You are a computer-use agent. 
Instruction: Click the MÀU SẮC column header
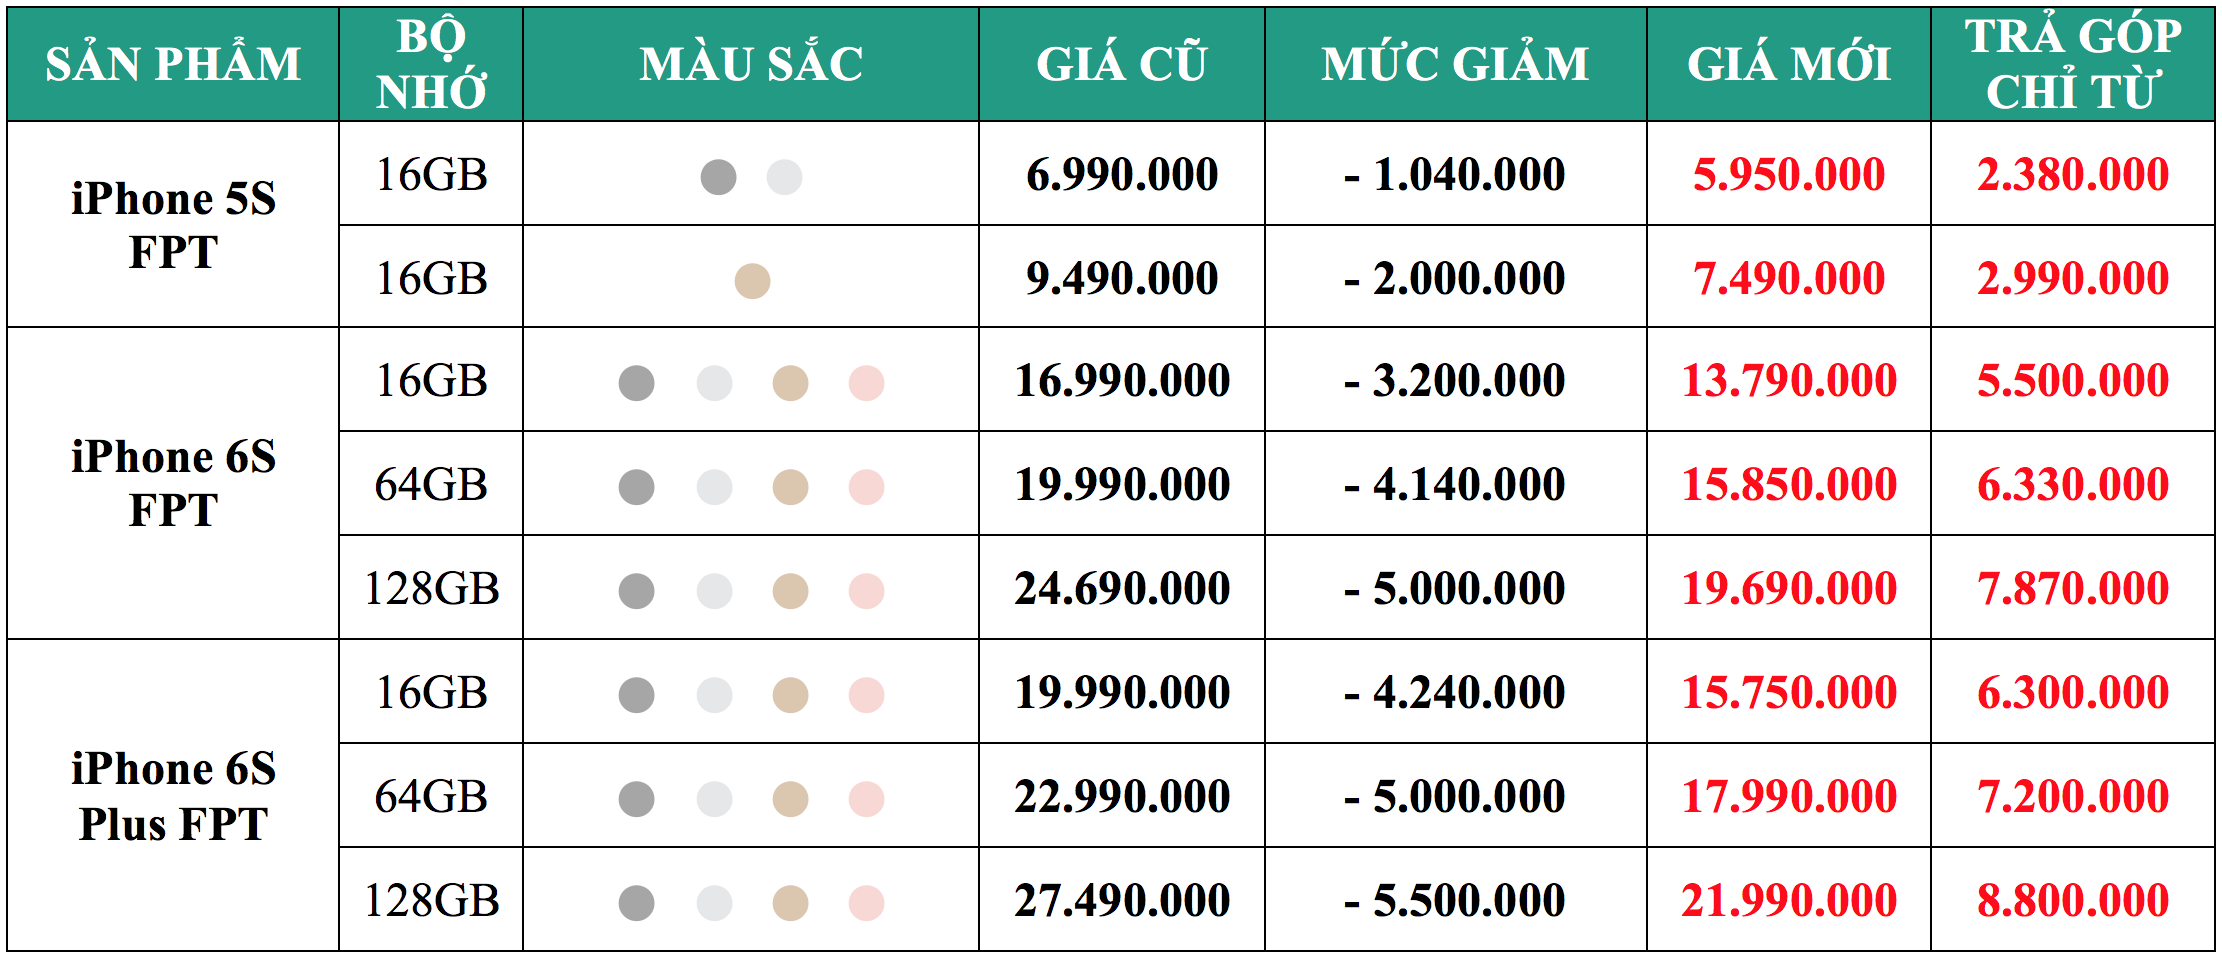[751, 64]
